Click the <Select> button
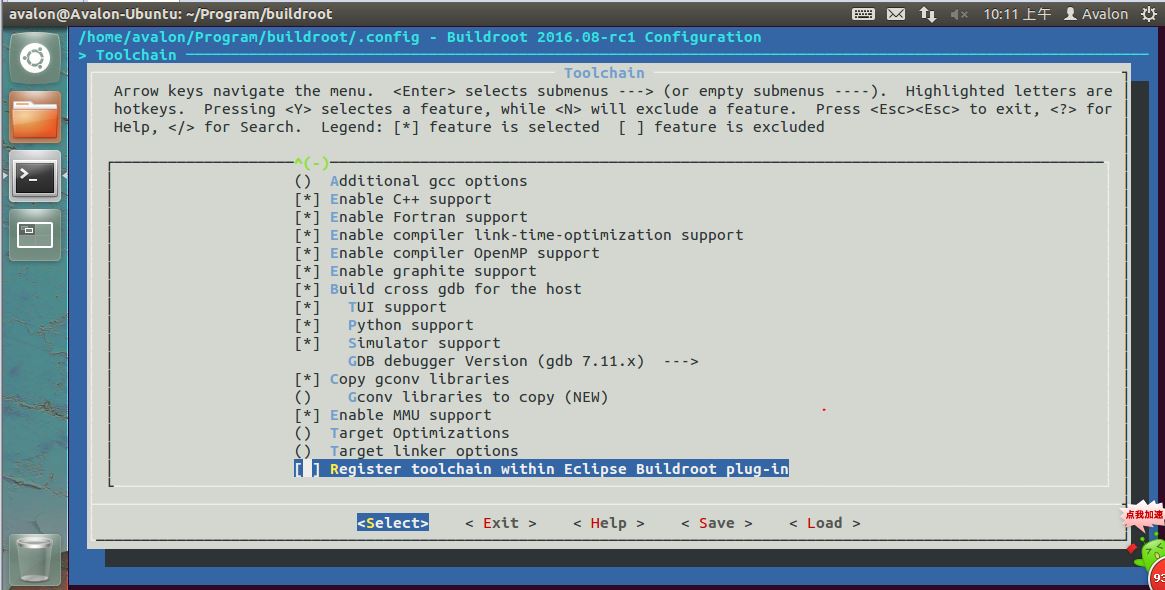 393,523
